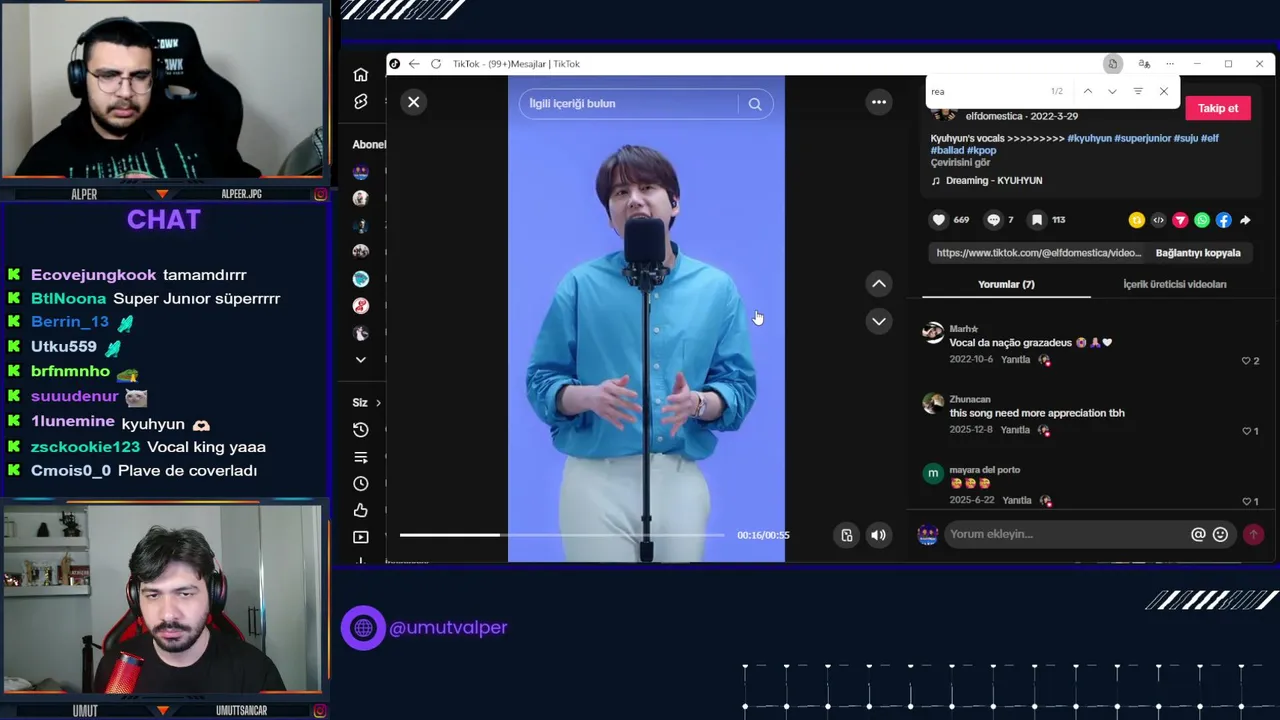Open the three-dots more options menu on video
This screenshot has height=720, width=1280.
tap(878, 102)
